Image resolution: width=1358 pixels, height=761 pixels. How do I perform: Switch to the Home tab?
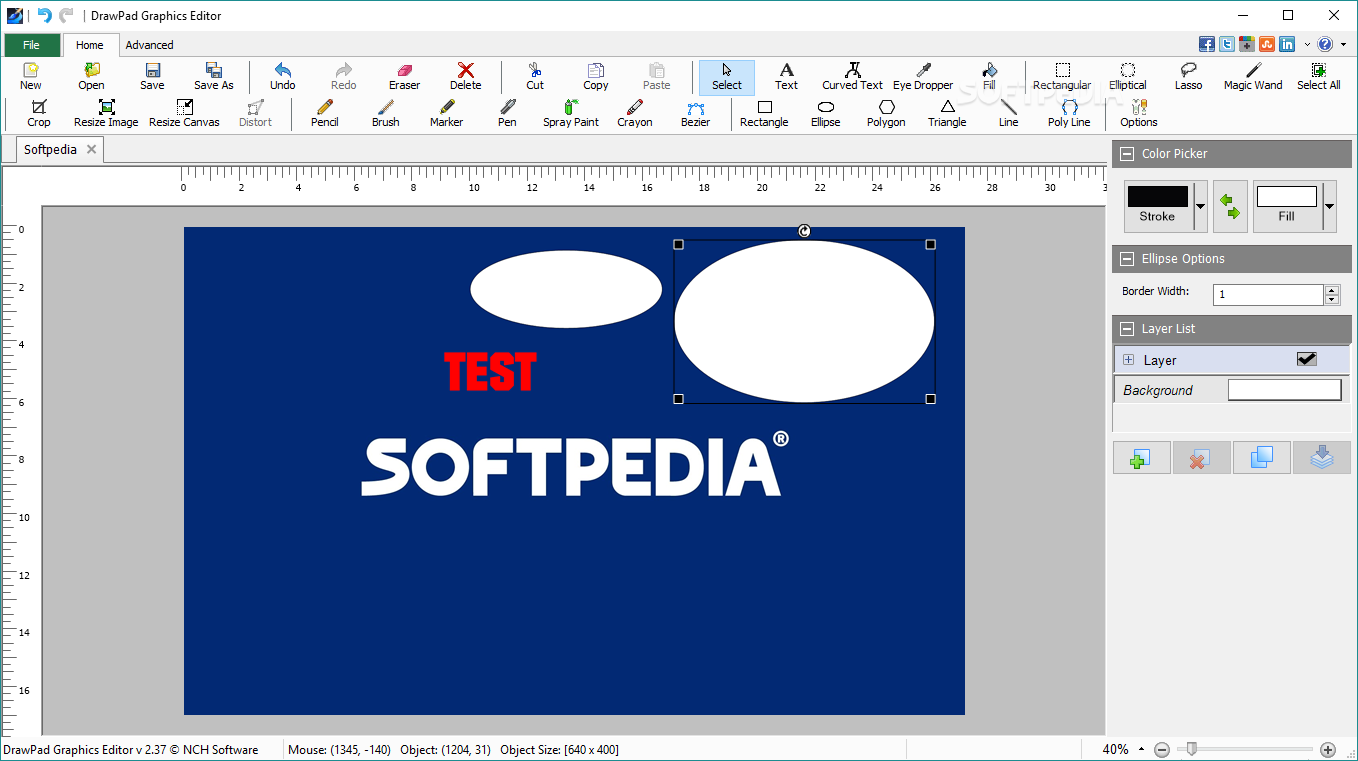coord(89,45)
